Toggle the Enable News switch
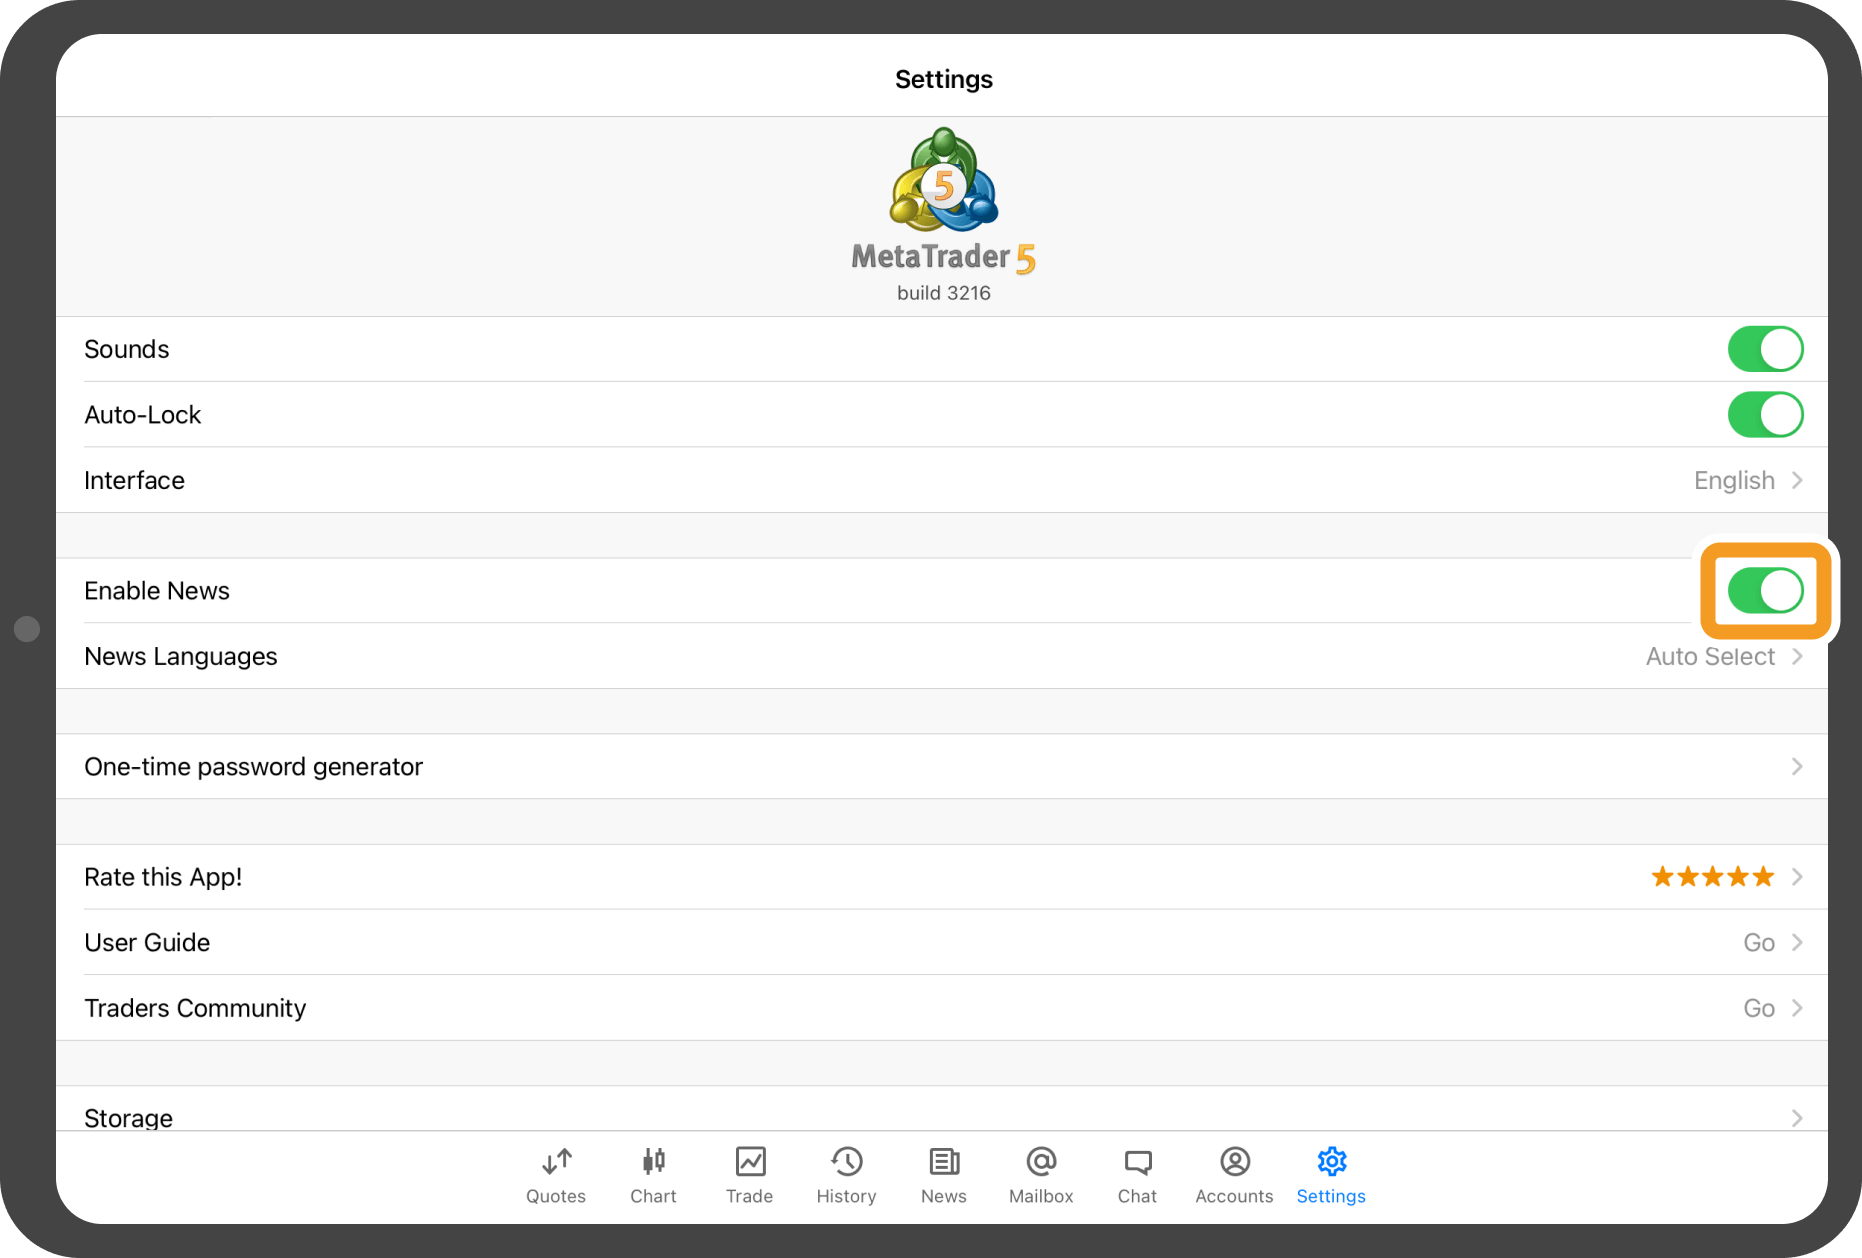 click(1764, 591)
